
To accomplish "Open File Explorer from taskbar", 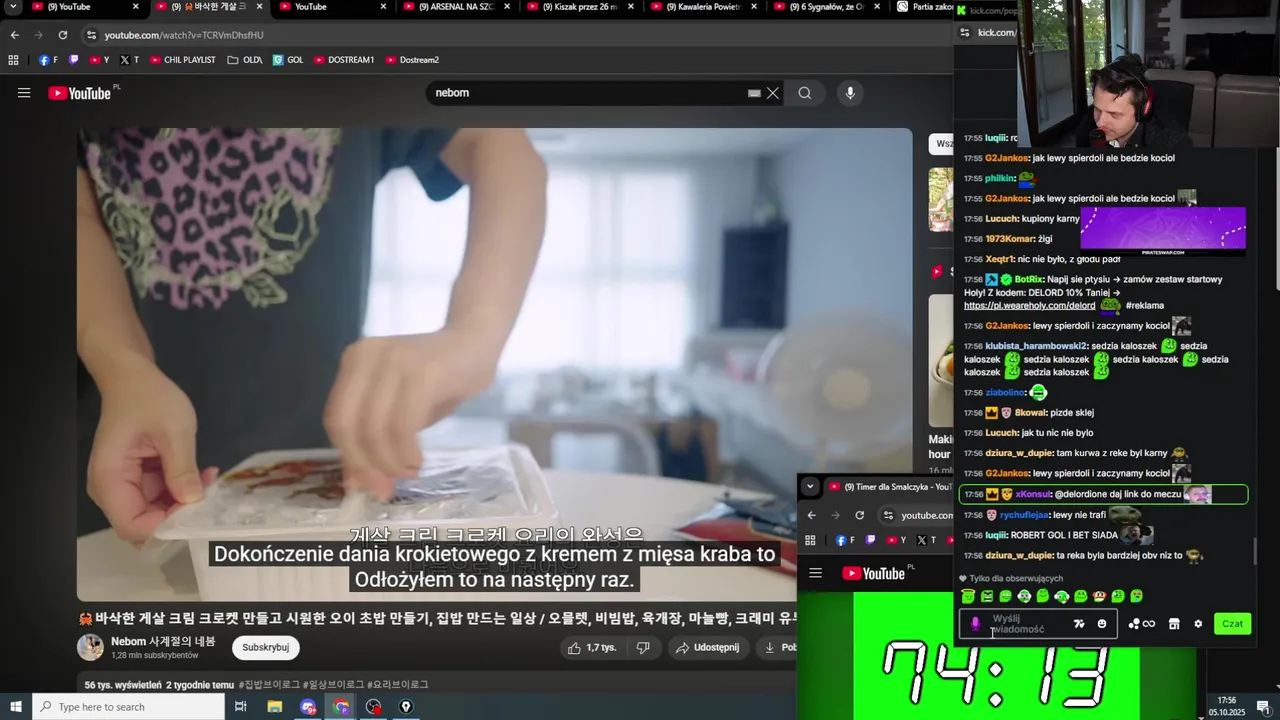I will tap(275, 707).
